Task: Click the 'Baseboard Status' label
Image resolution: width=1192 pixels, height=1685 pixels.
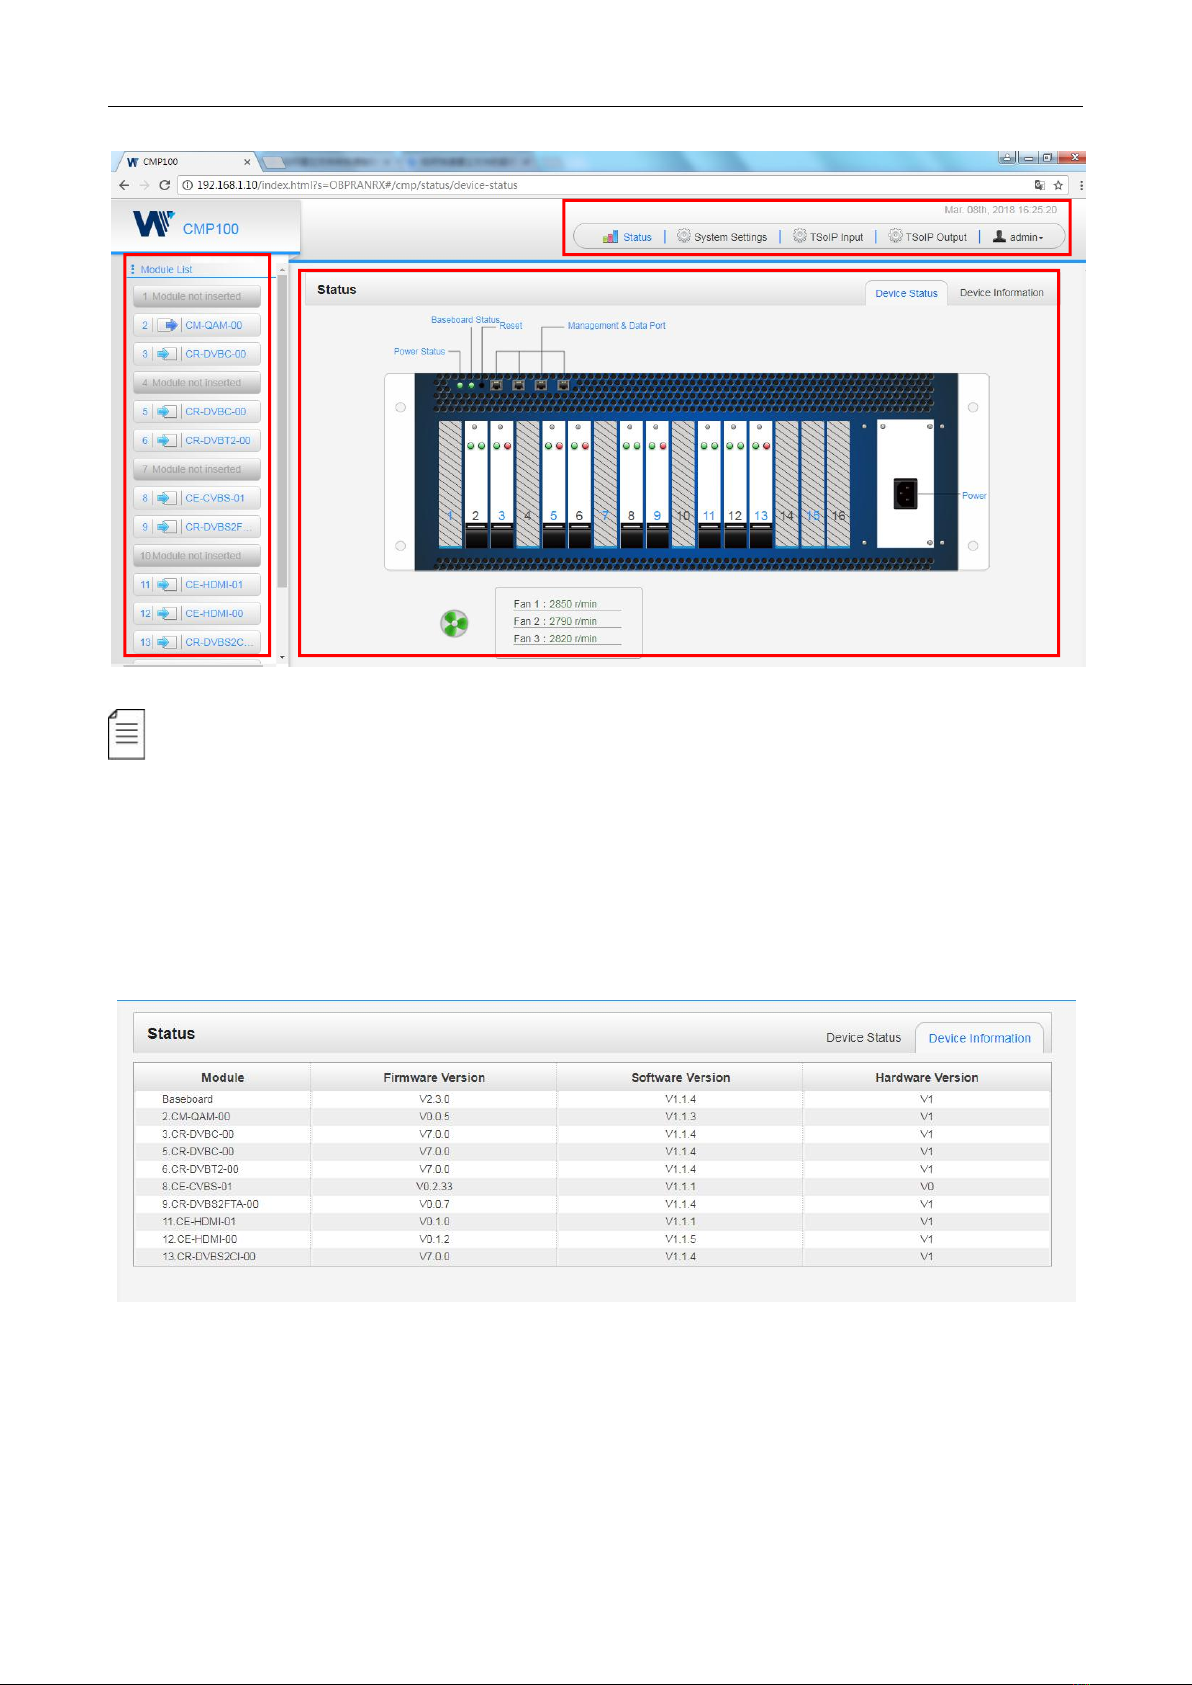Action: [465, 320]
